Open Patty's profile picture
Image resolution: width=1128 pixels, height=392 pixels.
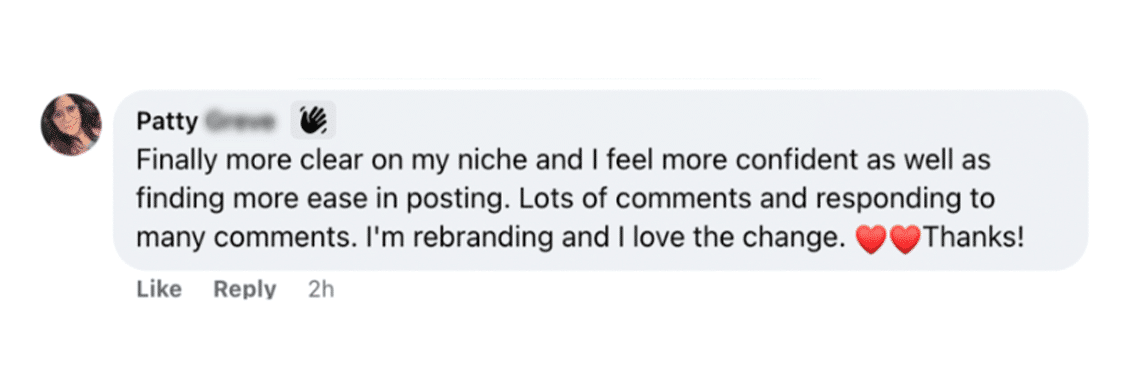[71, 124]
